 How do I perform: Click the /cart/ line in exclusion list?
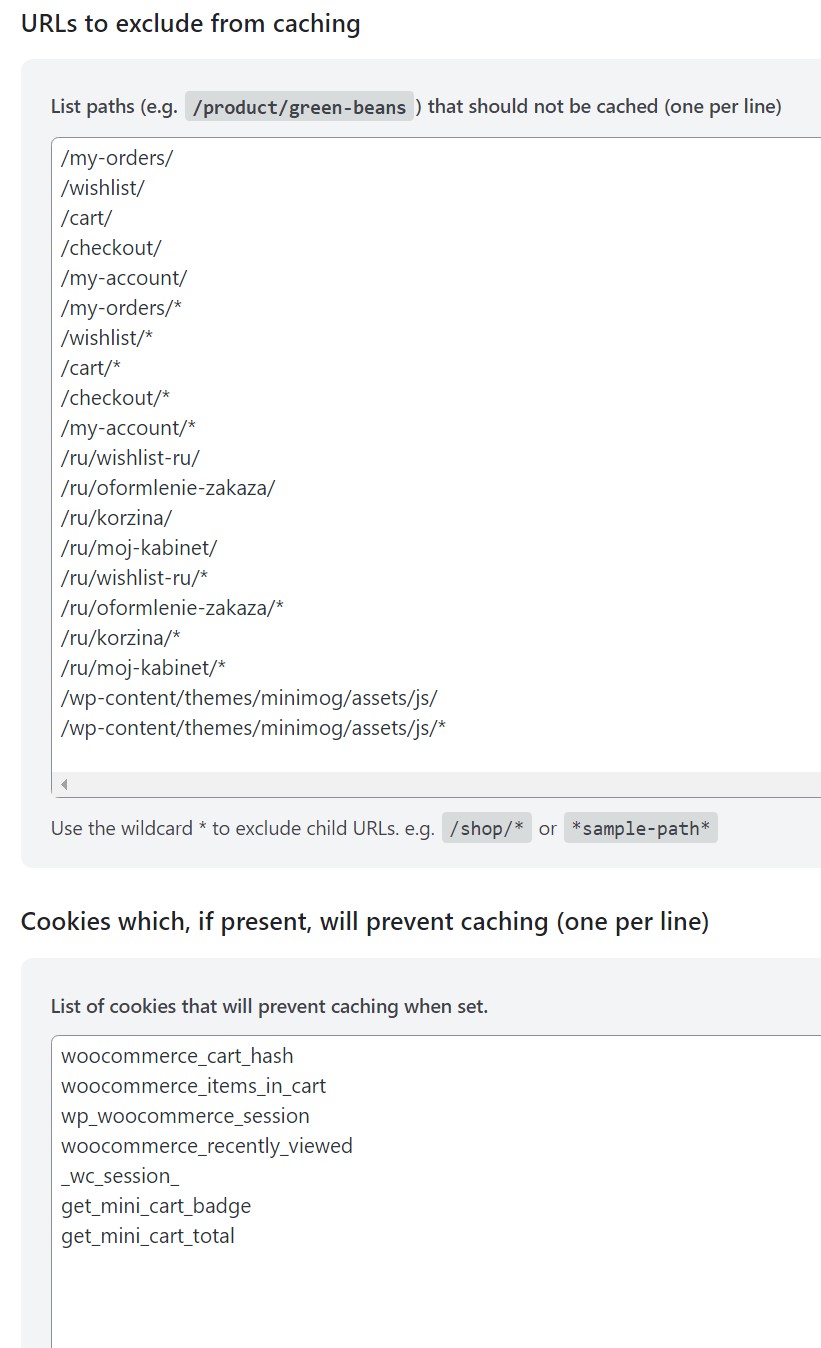click(x=87, y=218)
